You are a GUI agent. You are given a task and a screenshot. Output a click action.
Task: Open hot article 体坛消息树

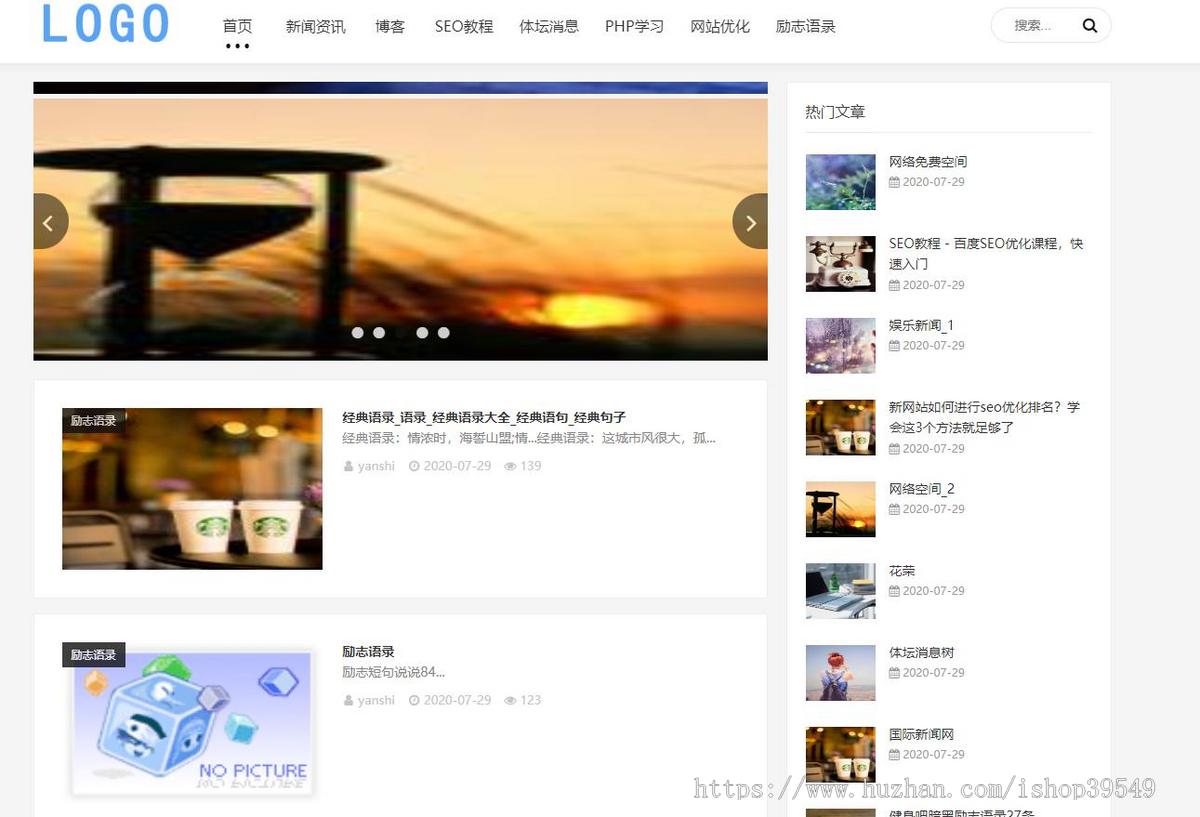click(x=921, y=653)
